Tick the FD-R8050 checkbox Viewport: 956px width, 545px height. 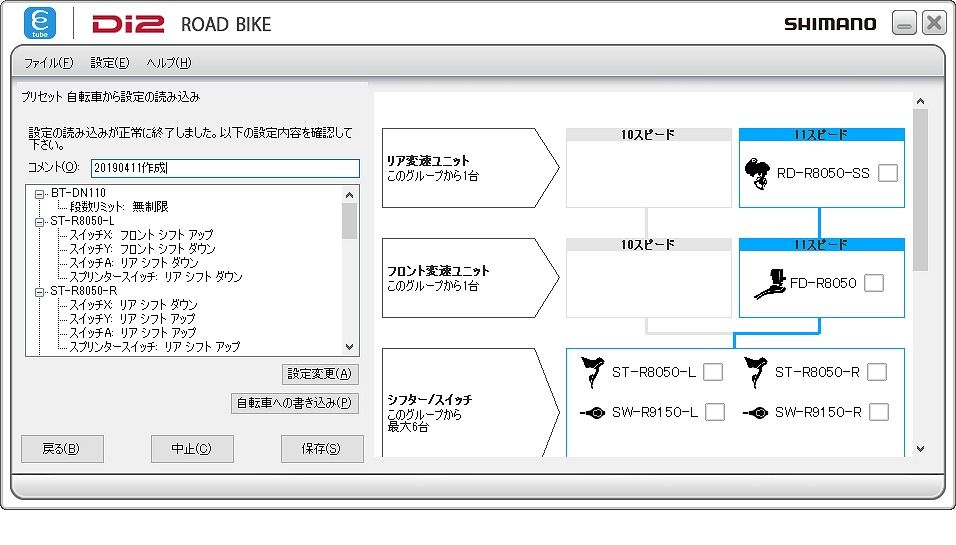click(874, 283)
